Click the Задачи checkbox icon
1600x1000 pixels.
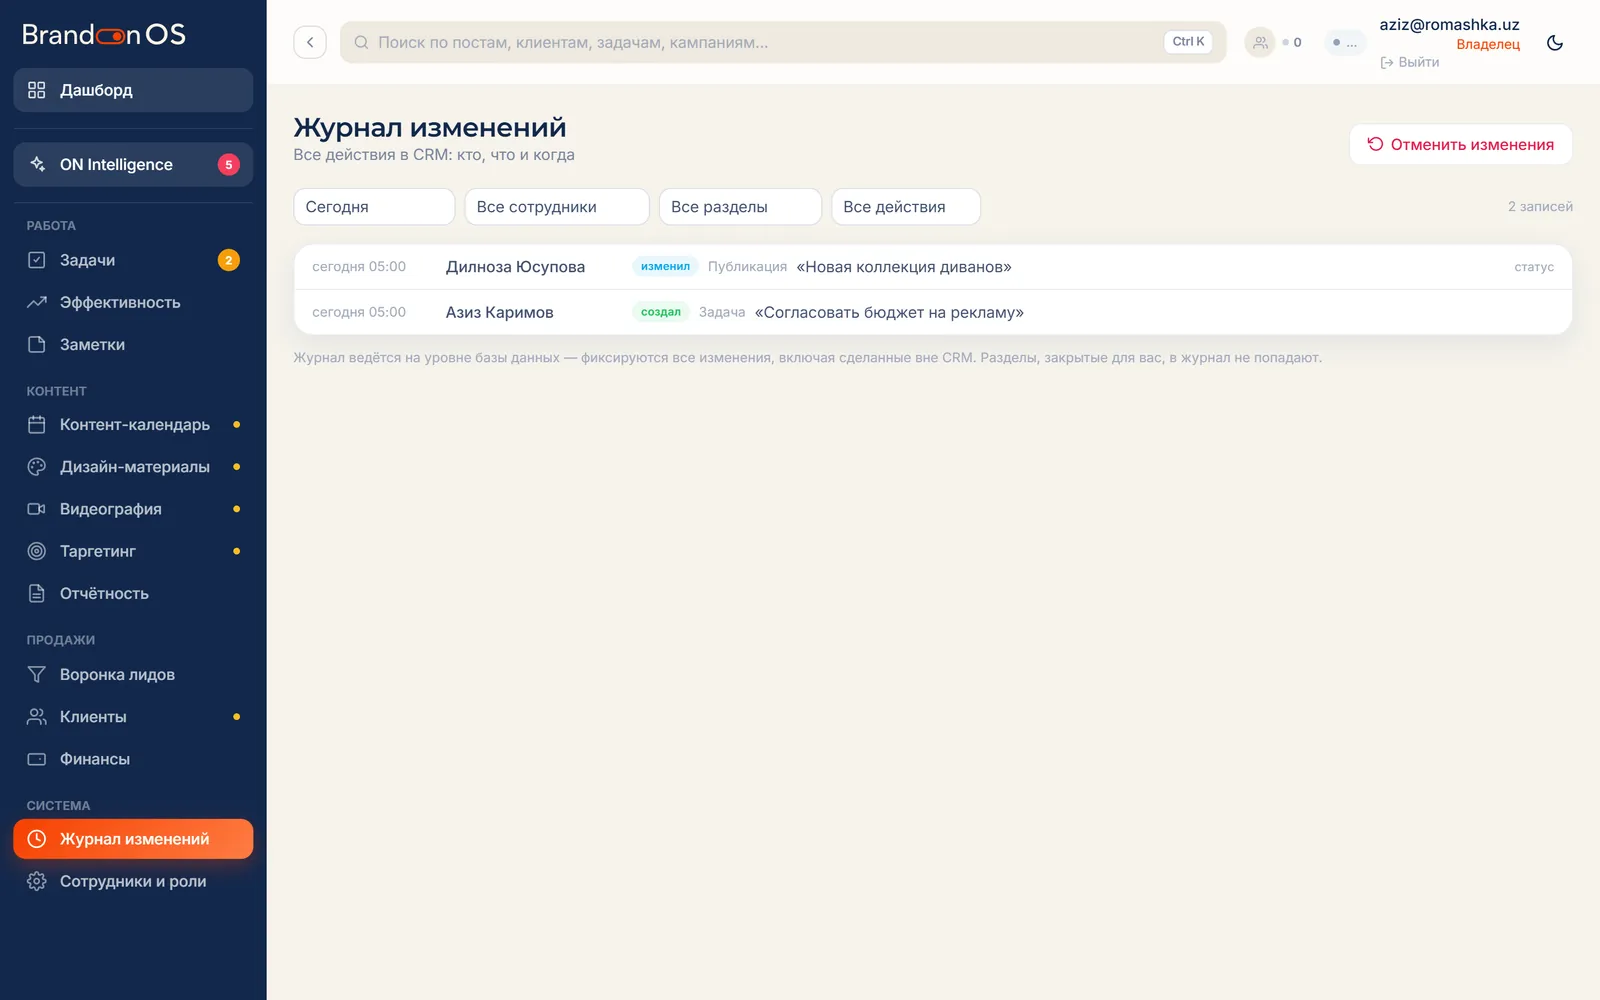click(x=37, y=260)
